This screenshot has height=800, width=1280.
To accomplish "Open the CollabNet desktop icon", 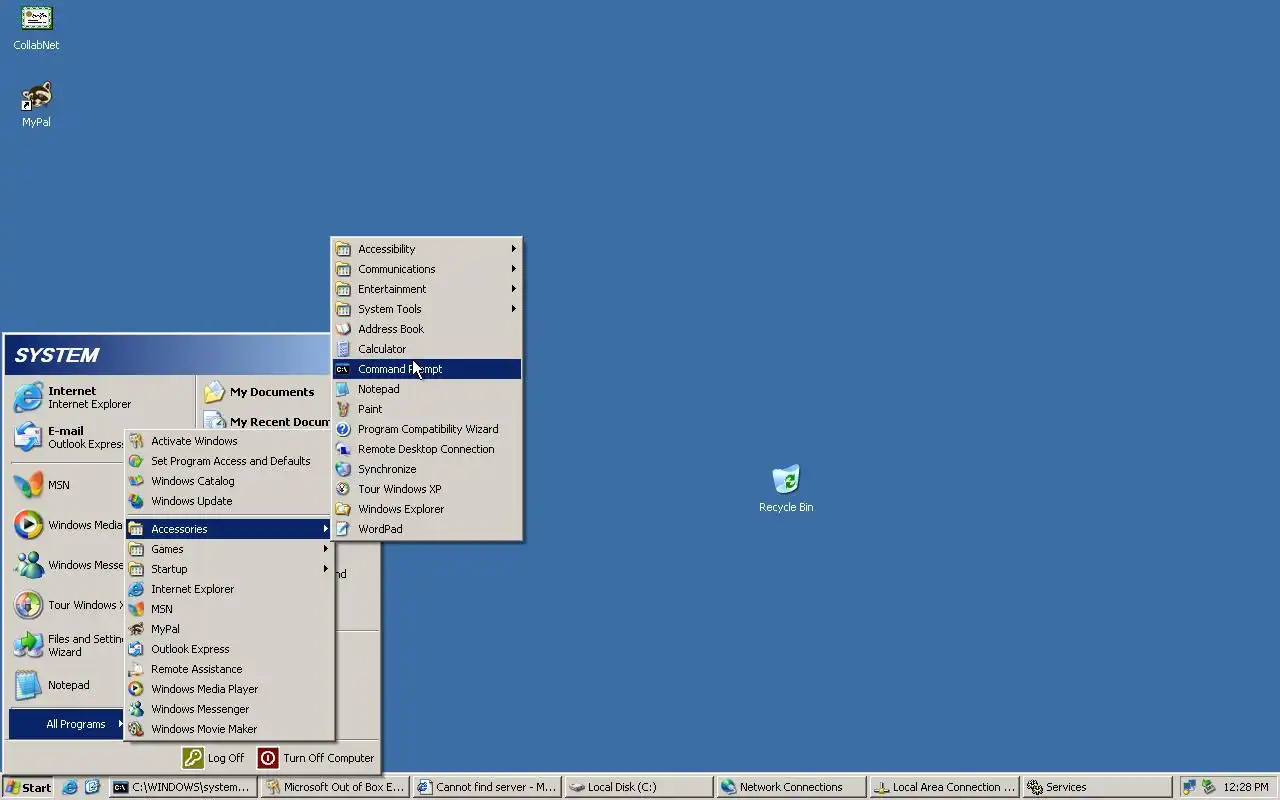I will [36, 28].
